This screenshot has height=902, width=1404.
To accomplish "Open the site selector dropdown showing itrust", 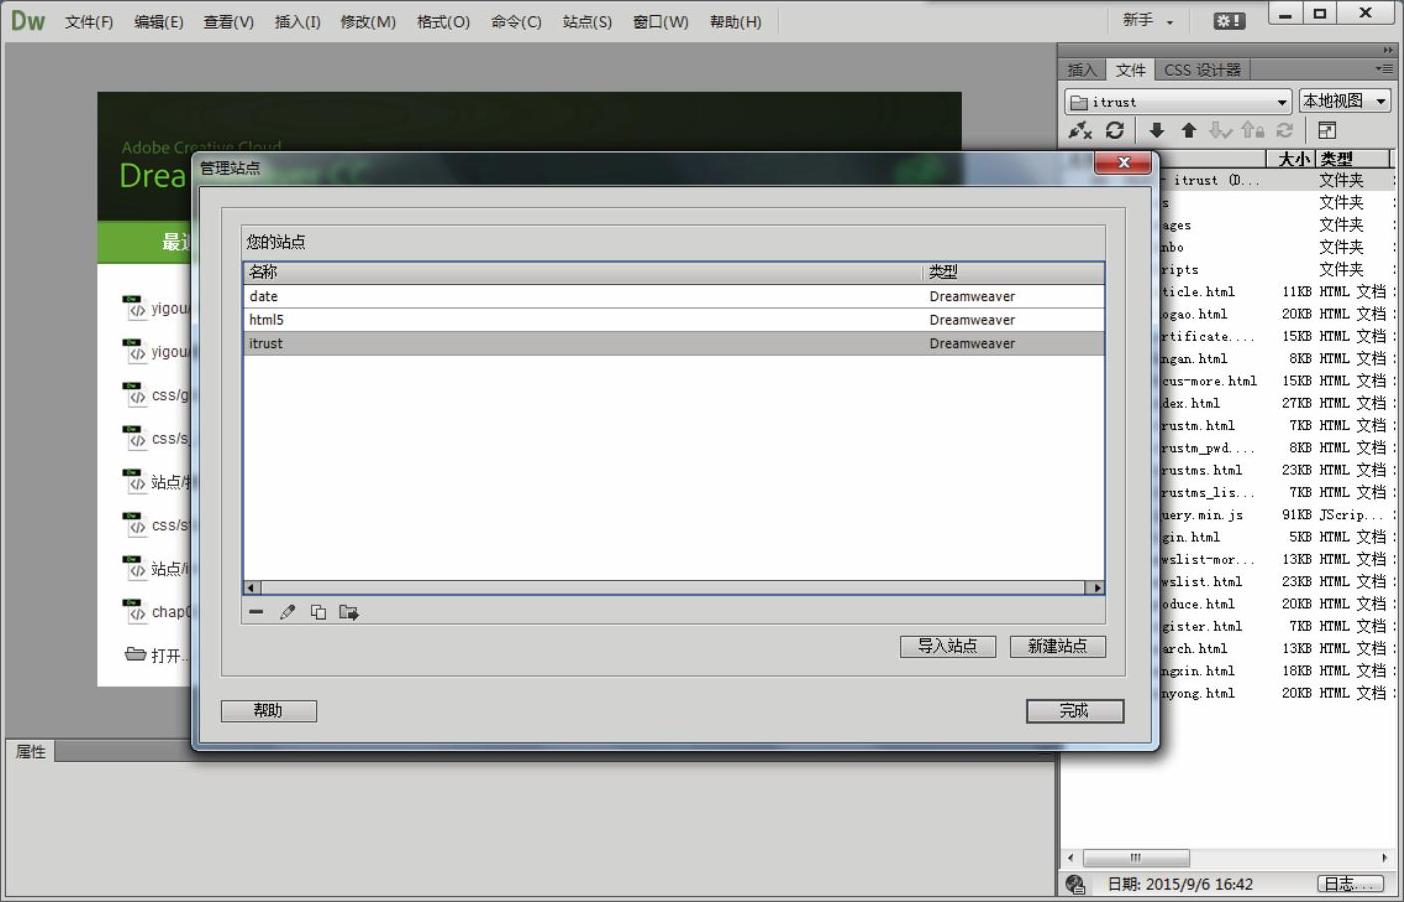I will tap(1178, 102).
